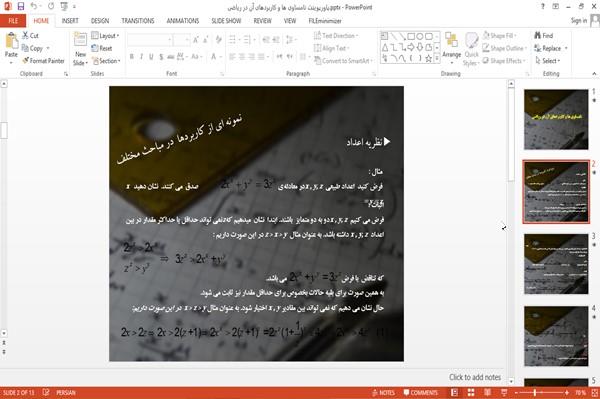600x399 pixels.
Task: Open the FILE tab
Action: (13, 21)
